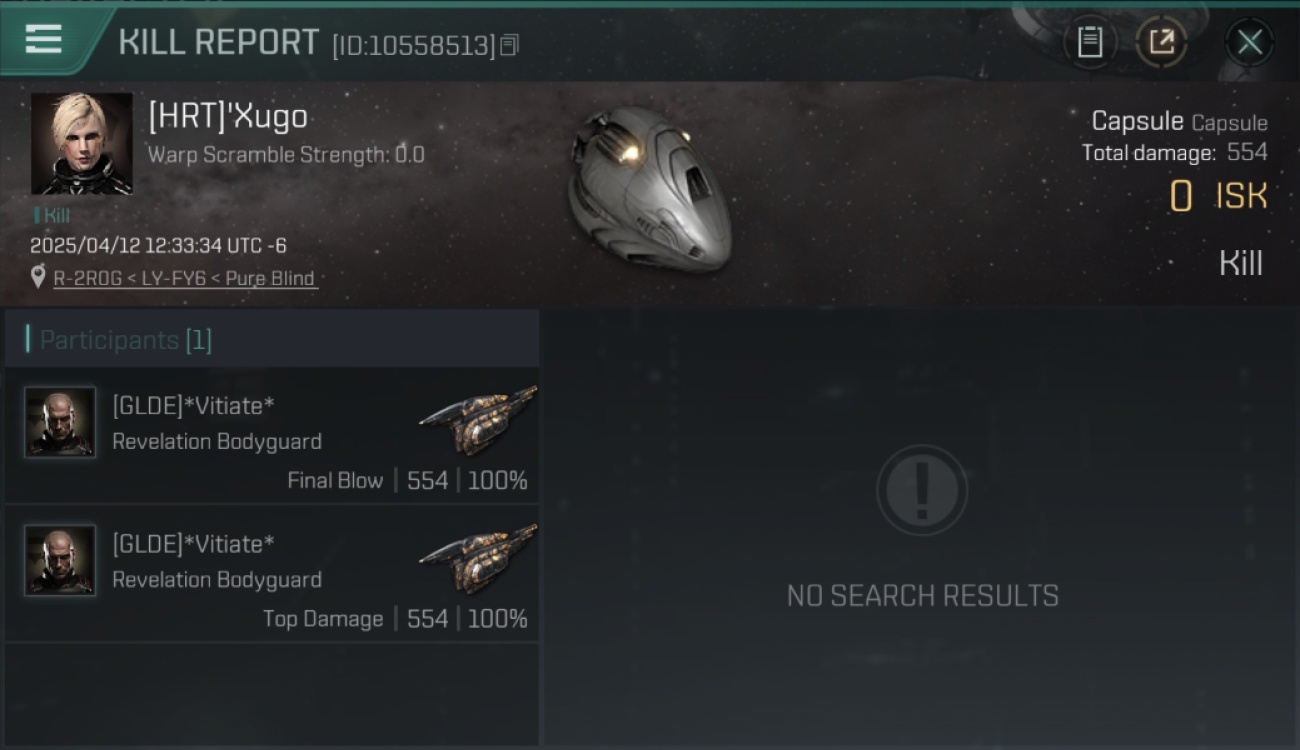Click the pilot name [HRT]'Xugo
This screenshot has height=750, width=1300.
coord(228,117)
